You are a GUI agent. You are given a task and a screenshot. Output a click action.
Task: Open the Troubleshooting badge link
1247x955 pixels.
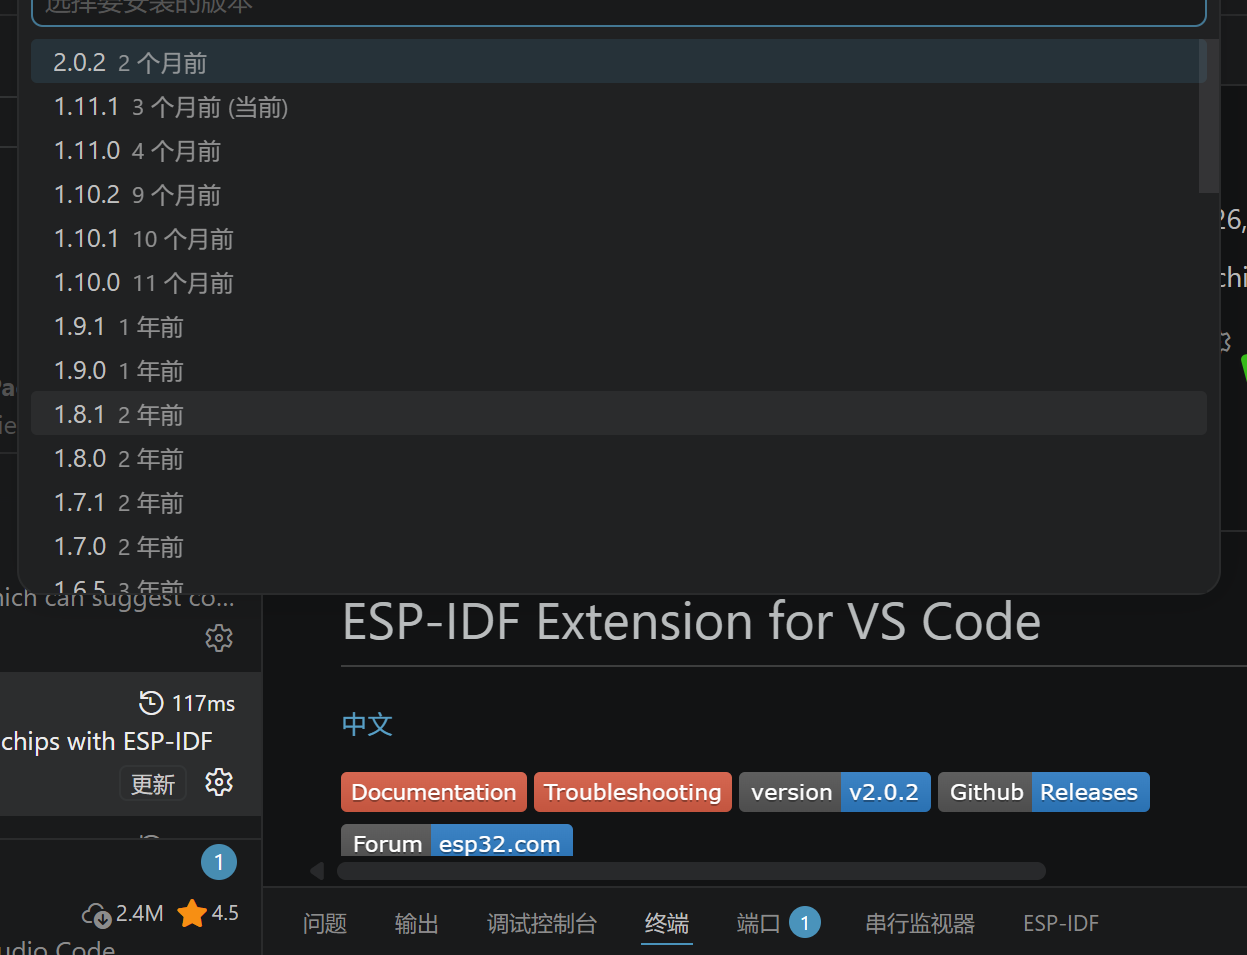point(633,792)
